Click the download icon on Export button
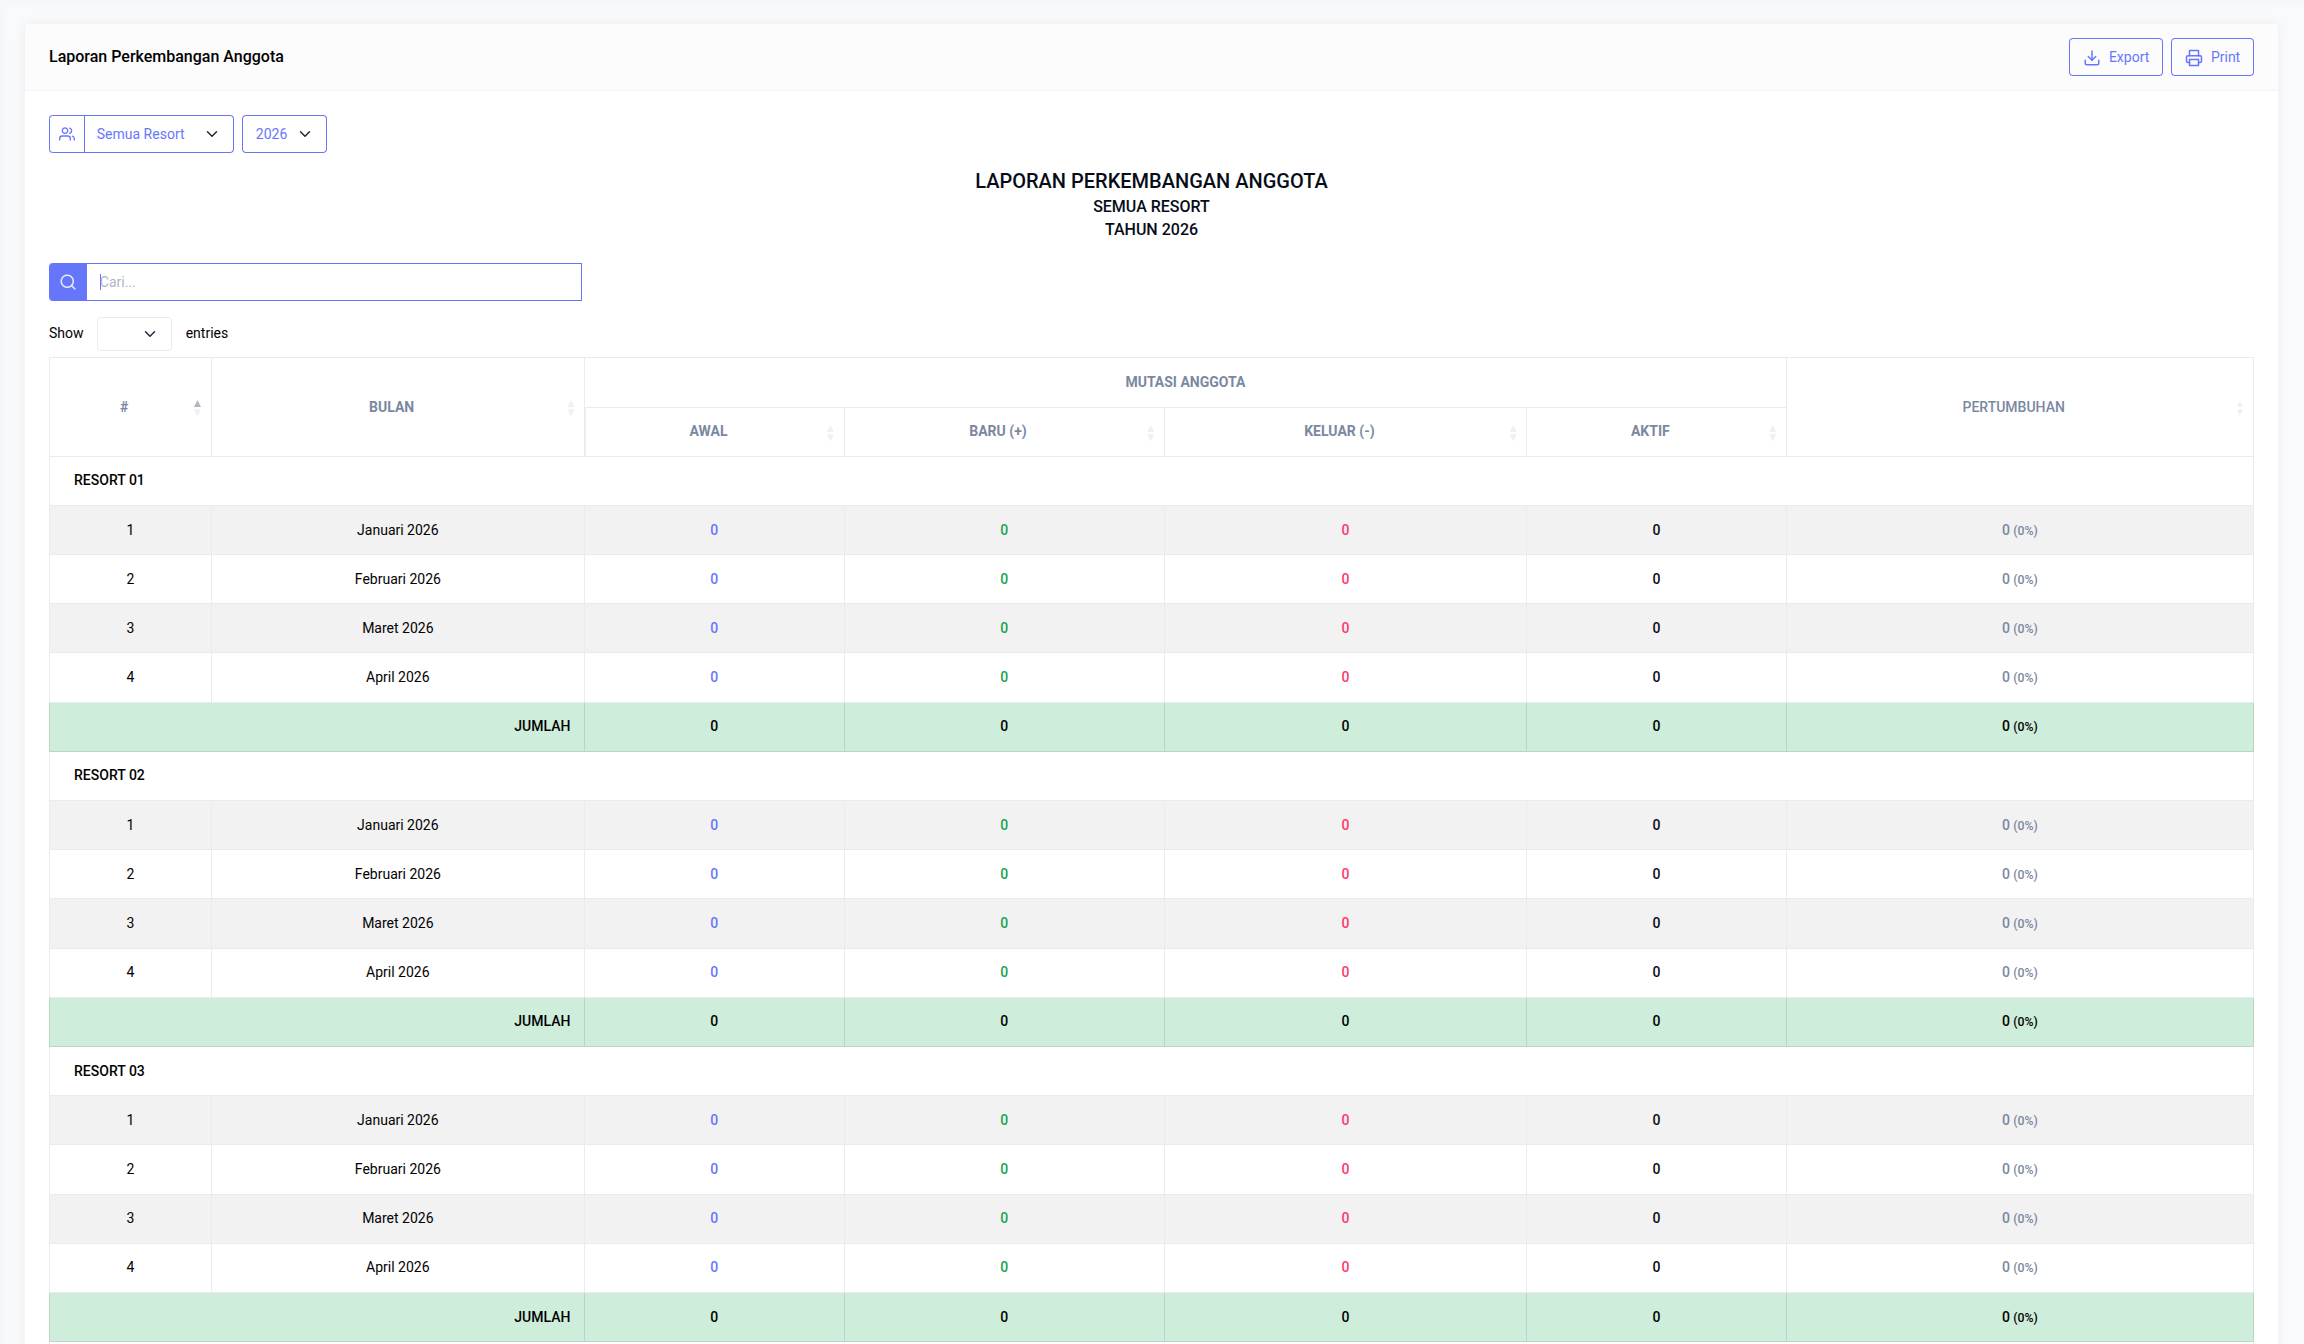The height and width of the screenshot is (1344, 2304). click(2091, 58)
